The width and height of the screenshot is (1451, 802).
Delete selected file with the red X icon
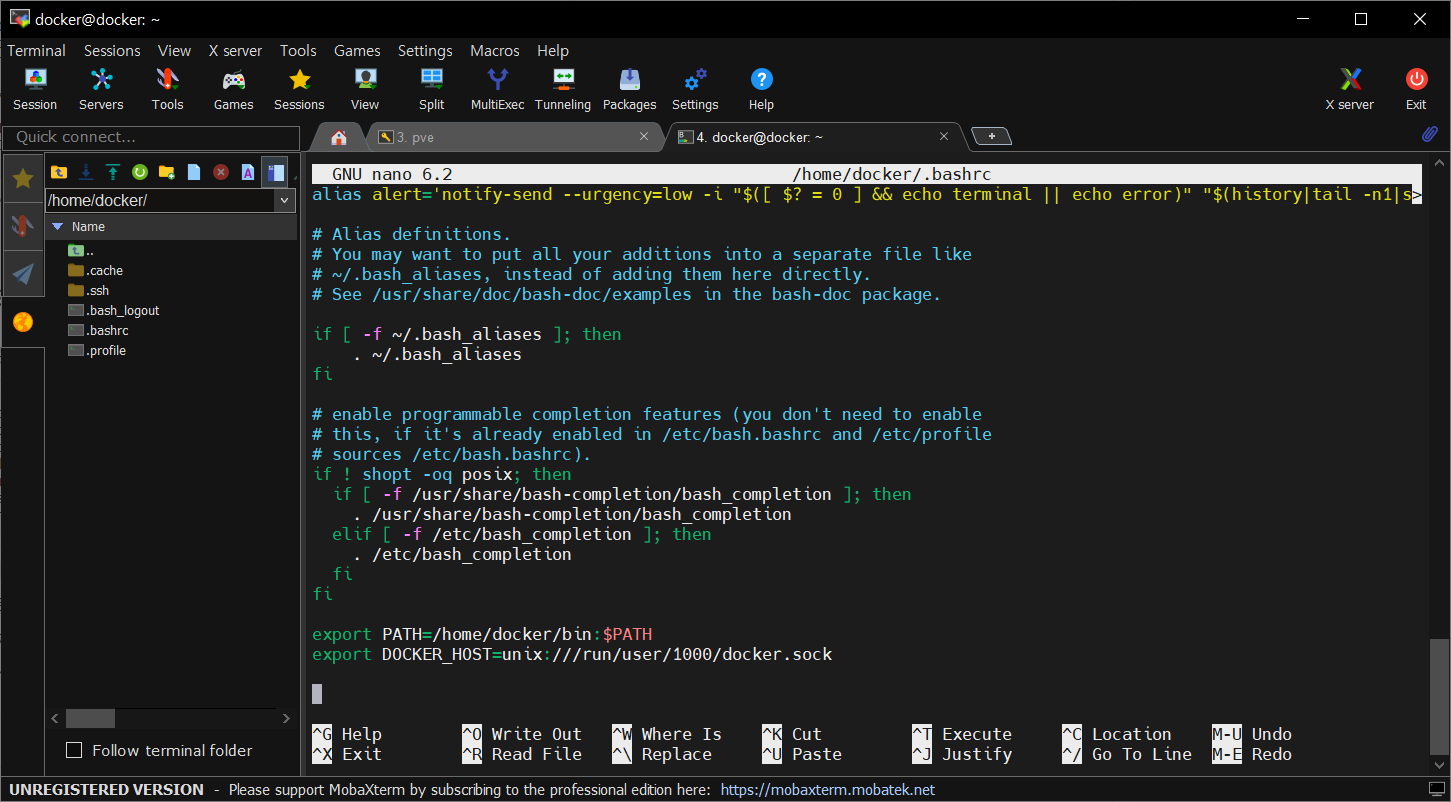(x=221, y=172)
